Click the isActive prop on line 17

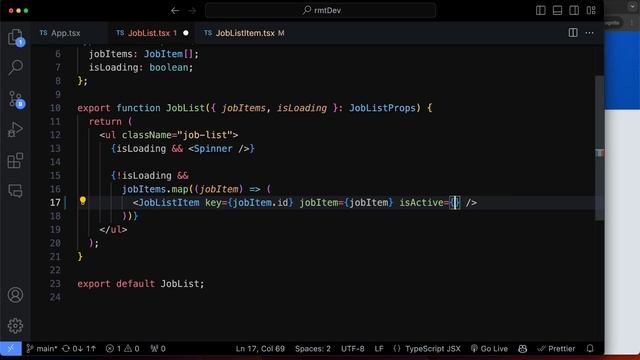pos(421,203)
